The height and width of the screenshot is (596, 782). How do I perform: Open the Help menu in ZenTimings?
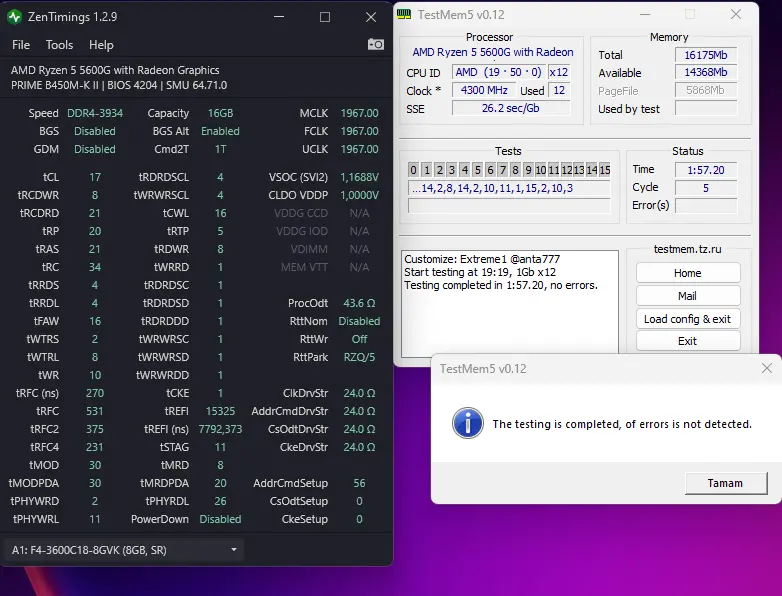[x=101, y=45]
